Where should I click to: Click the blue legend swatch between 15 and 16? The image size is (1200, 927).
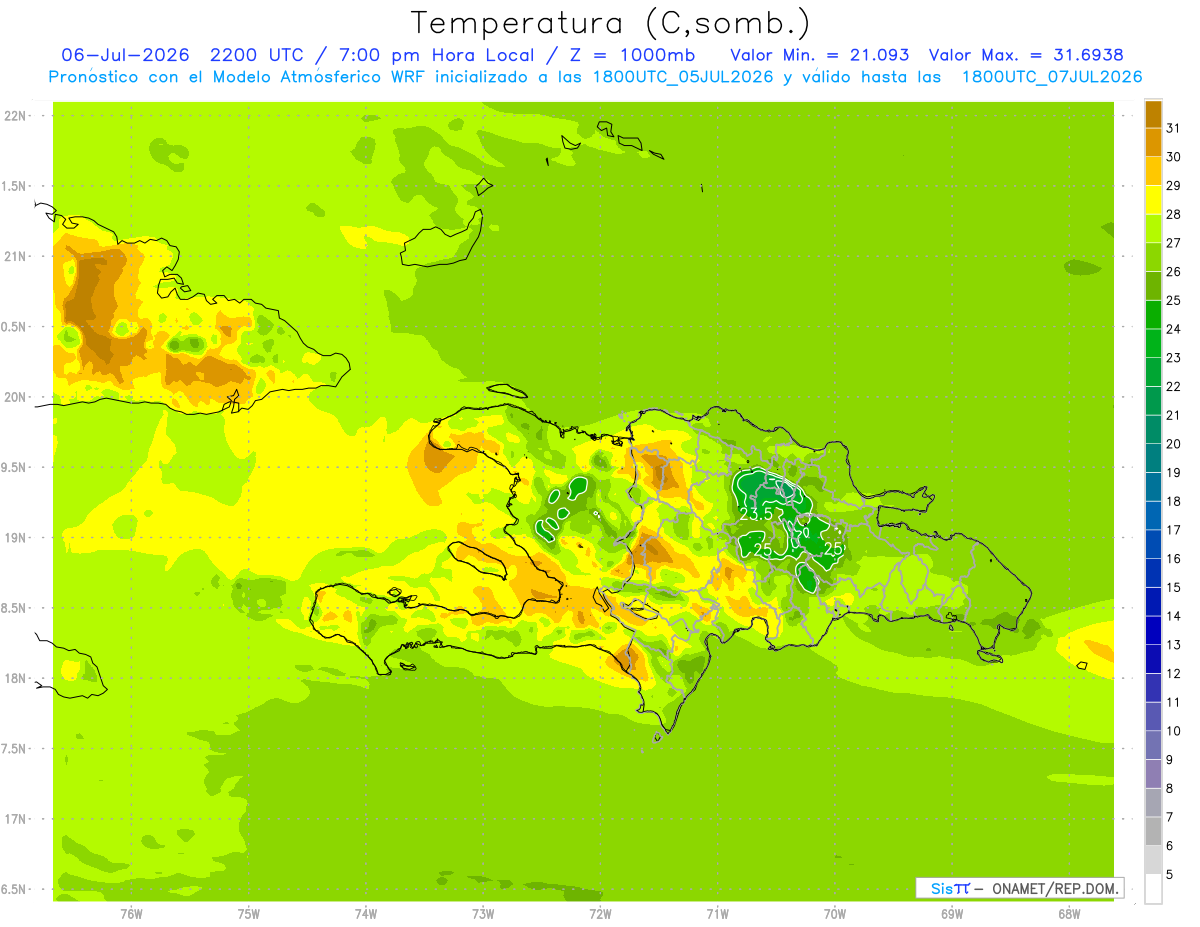(x=1153, y=572)
